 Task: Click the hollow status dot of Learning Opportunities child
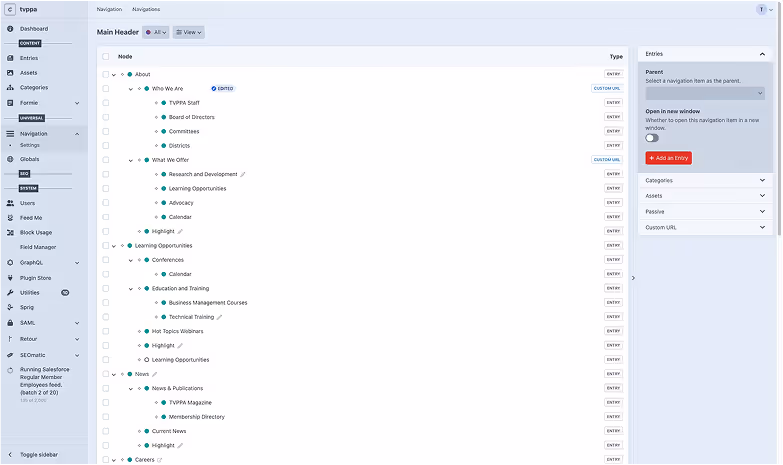146,360
